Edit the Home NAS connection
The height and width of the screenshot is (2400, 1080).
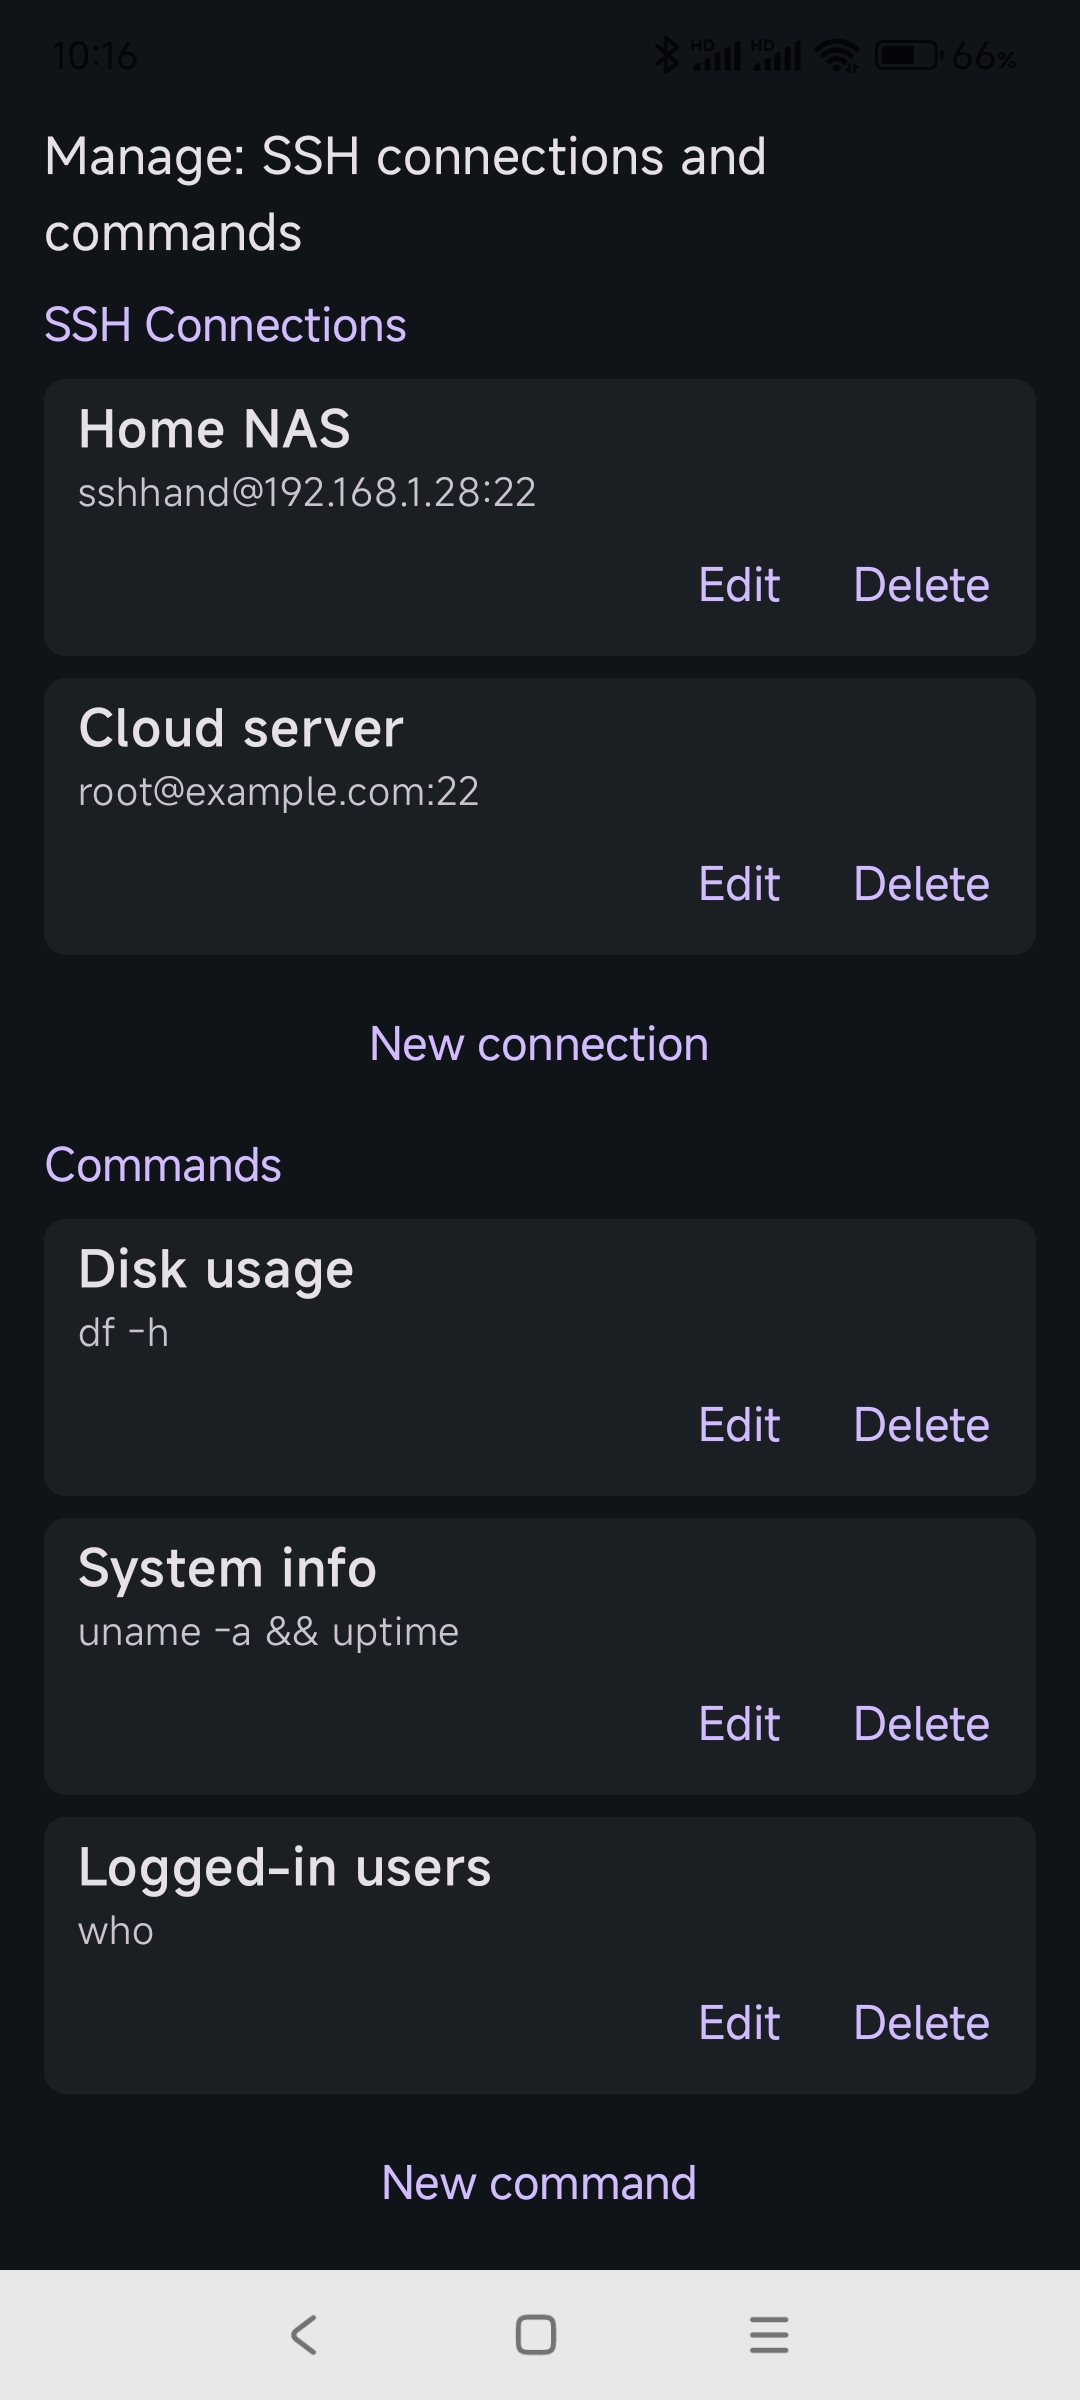click(x=739, y=585)
